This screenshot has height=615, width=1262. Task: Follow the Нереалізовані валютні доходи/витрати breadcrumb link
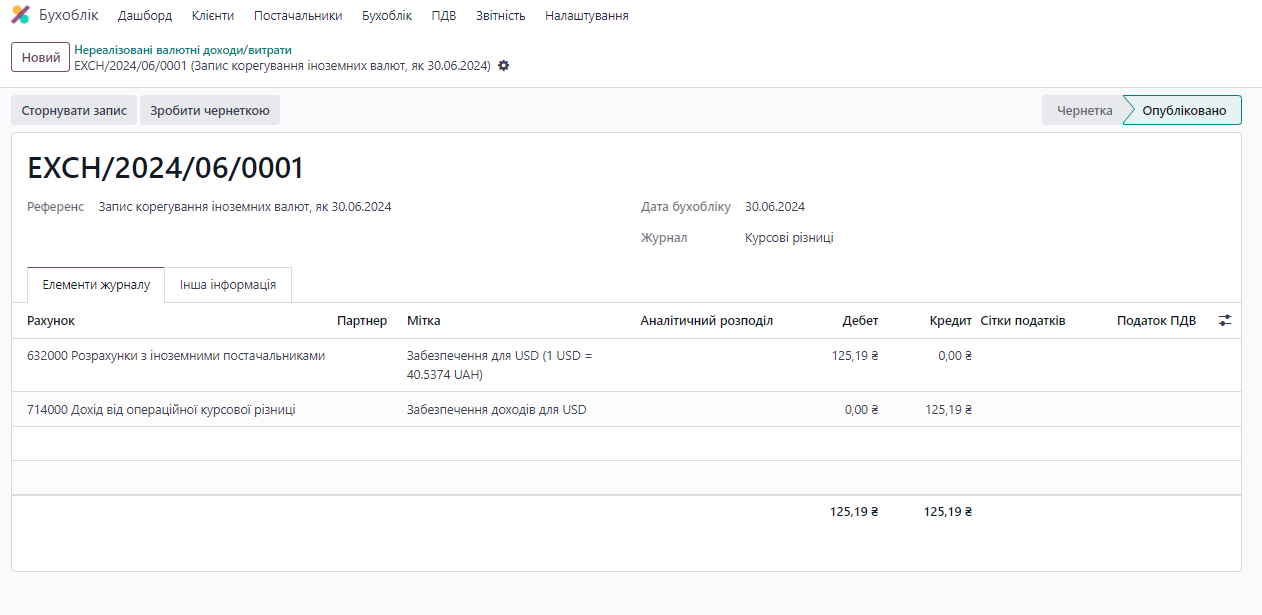(x=183, y=50)
